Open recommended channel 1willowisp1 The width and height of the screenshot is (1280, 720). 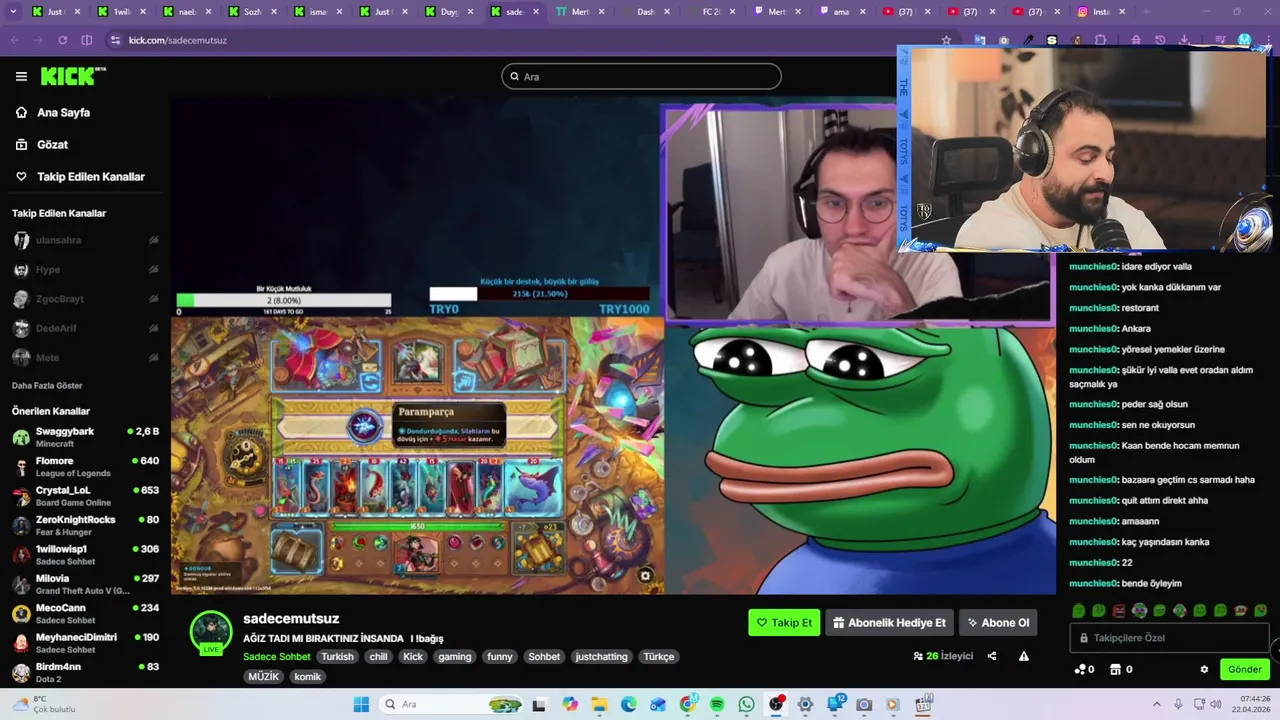85,555
